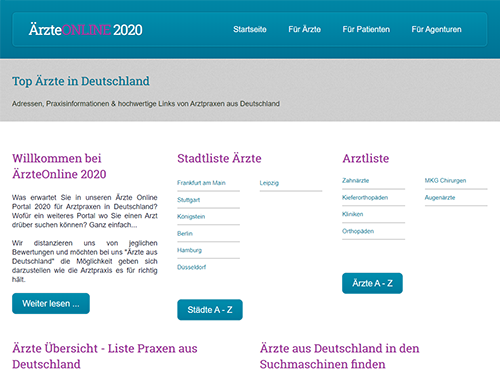Click the Ärzte aus Deutschland in den Suchmaschinen heading
The image size is (500, 380).
[x=339, y=356]
